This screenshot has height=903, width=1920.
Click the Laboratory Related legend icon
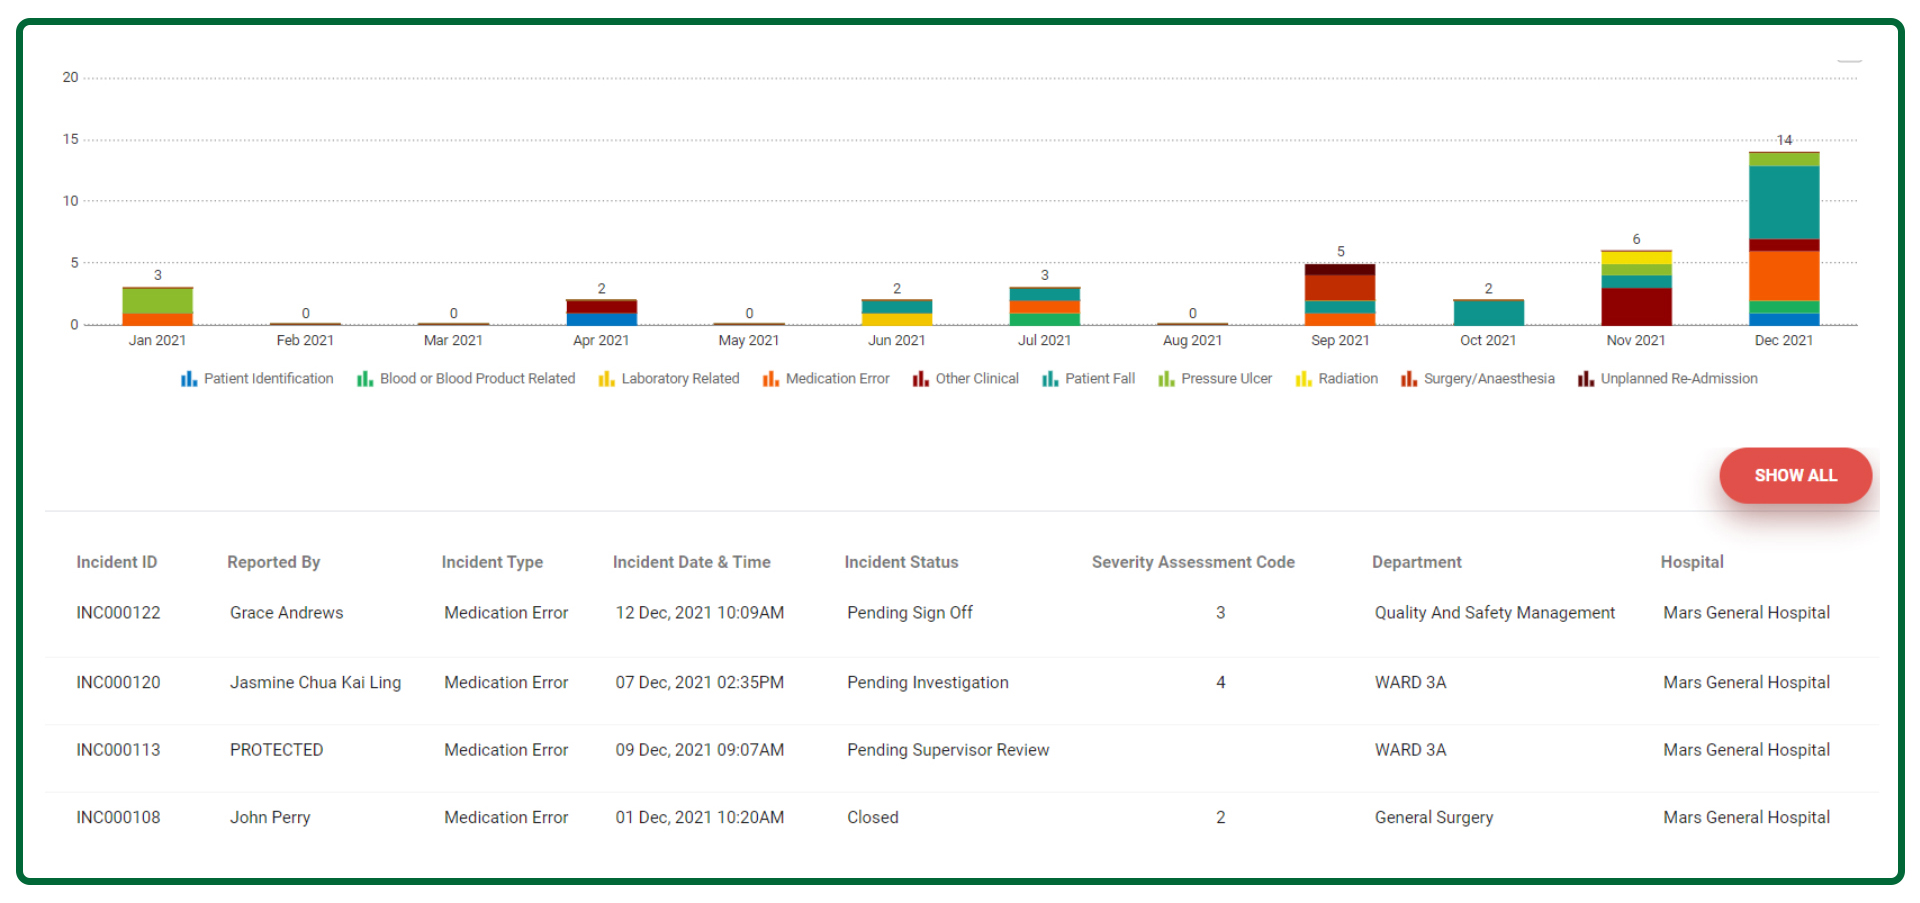click(x=606, y=379)
